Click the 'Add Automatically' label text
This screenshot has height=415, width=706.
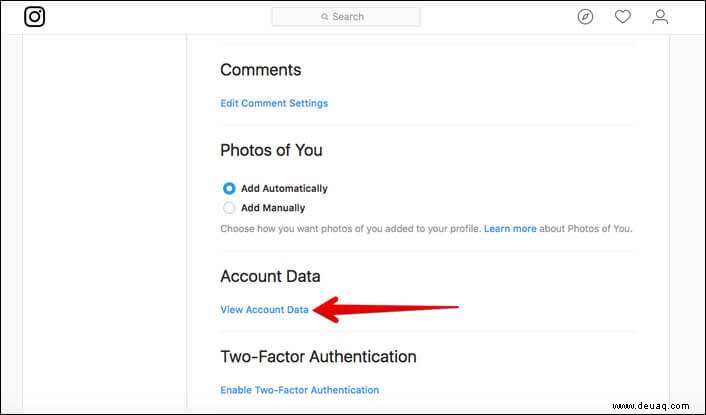pos(284,189)
